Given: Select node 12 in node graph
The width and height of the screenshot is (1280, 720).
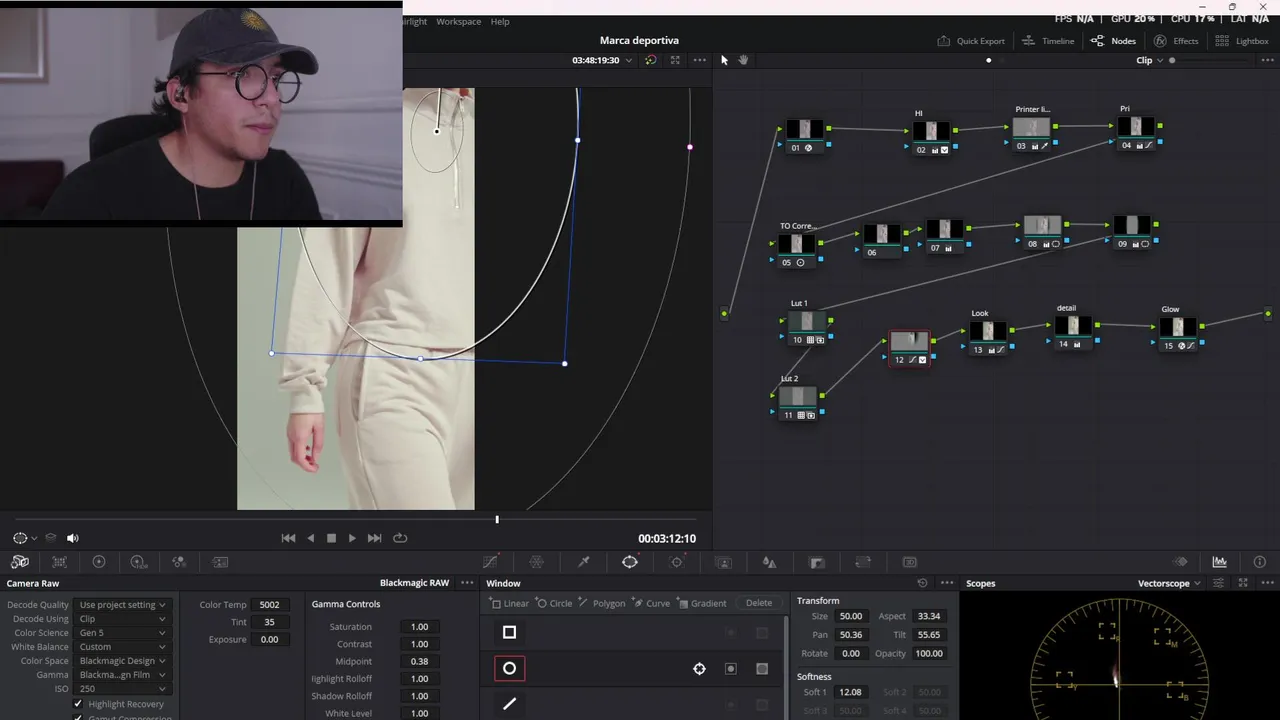Looking at the screenshot, I should tap(909, 349).
